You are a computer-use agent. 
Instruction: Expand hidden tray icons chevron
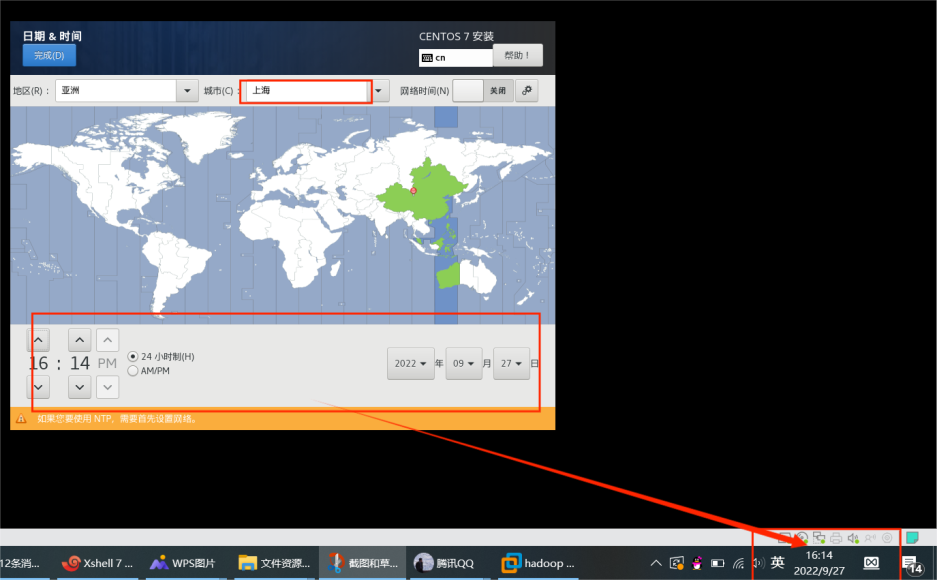pyautogui.click(x=656, y=563)
